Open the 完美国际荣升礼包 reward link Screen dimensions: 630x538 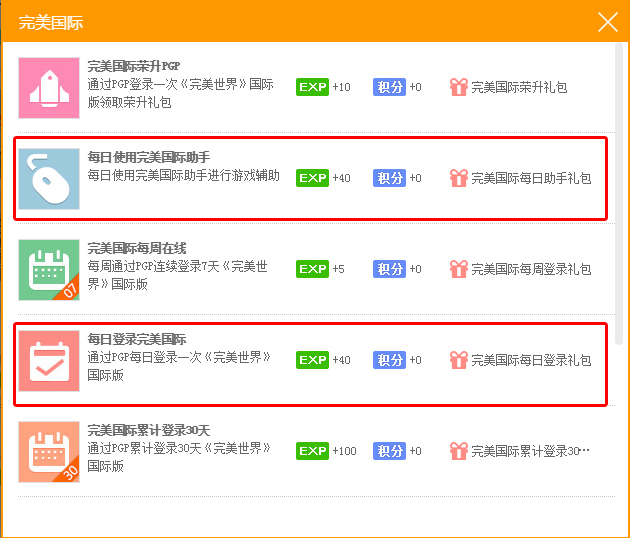(519, 87)
